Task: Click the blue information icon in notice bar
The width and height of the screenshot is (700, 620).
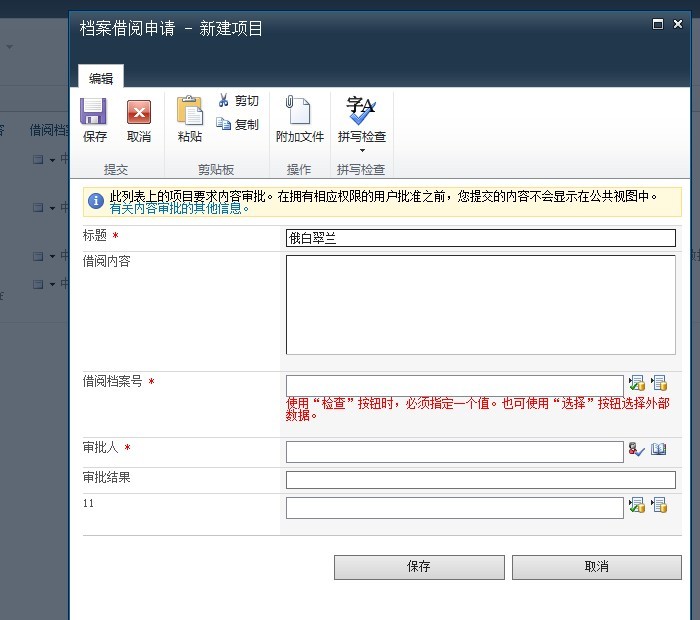Action: 96,201
